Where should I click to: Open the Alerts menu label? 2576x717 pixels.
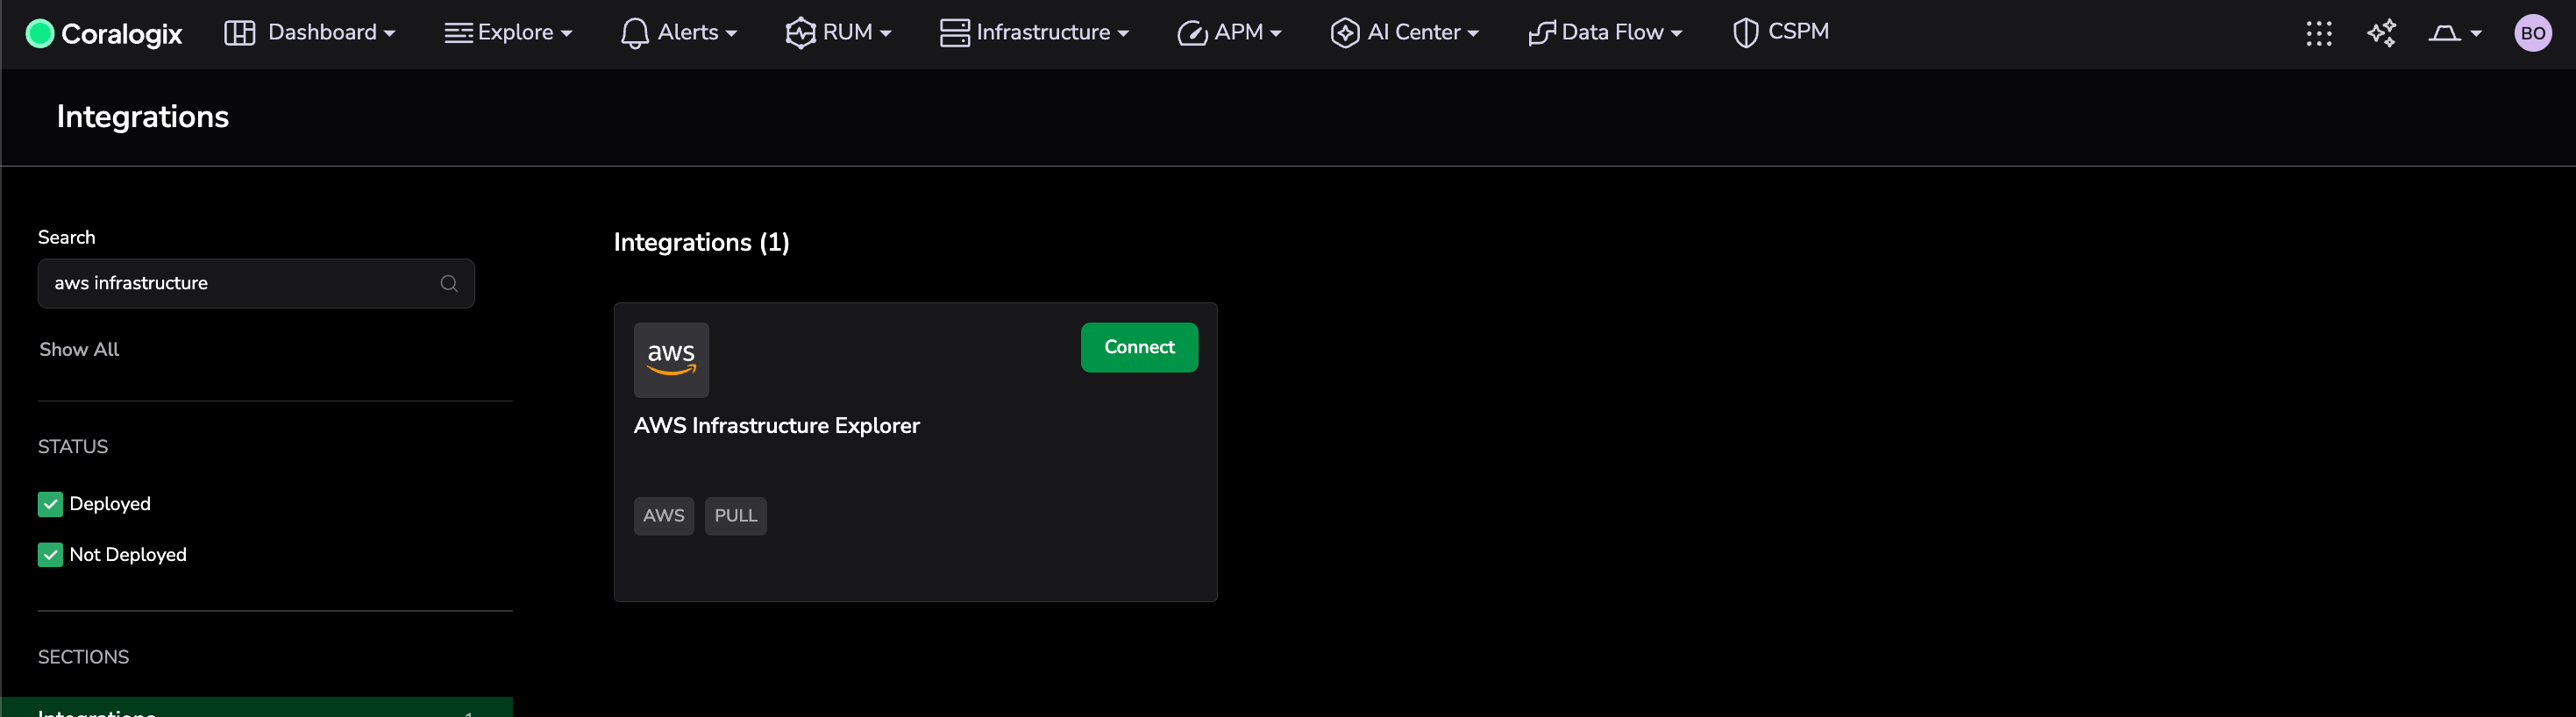(x=688, y=32)
